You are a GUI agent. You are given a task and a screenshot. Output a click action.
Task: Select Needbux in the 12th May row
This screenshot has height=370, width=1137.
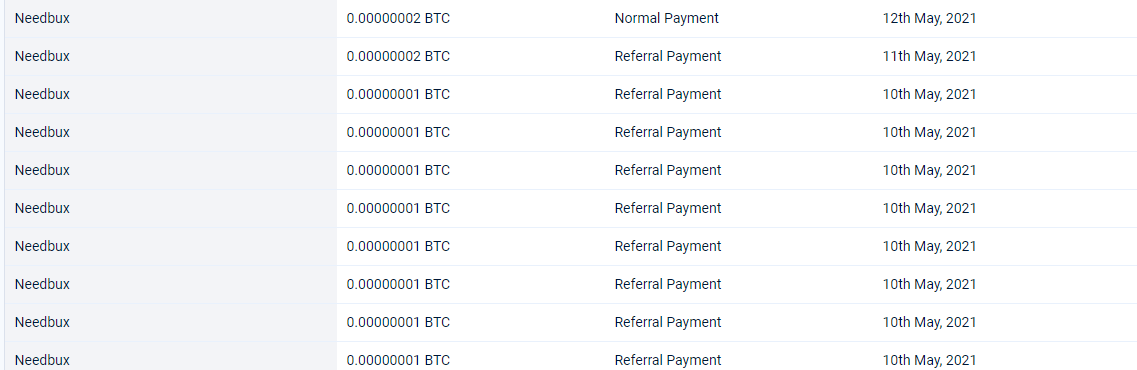click(x=42, y=18)
